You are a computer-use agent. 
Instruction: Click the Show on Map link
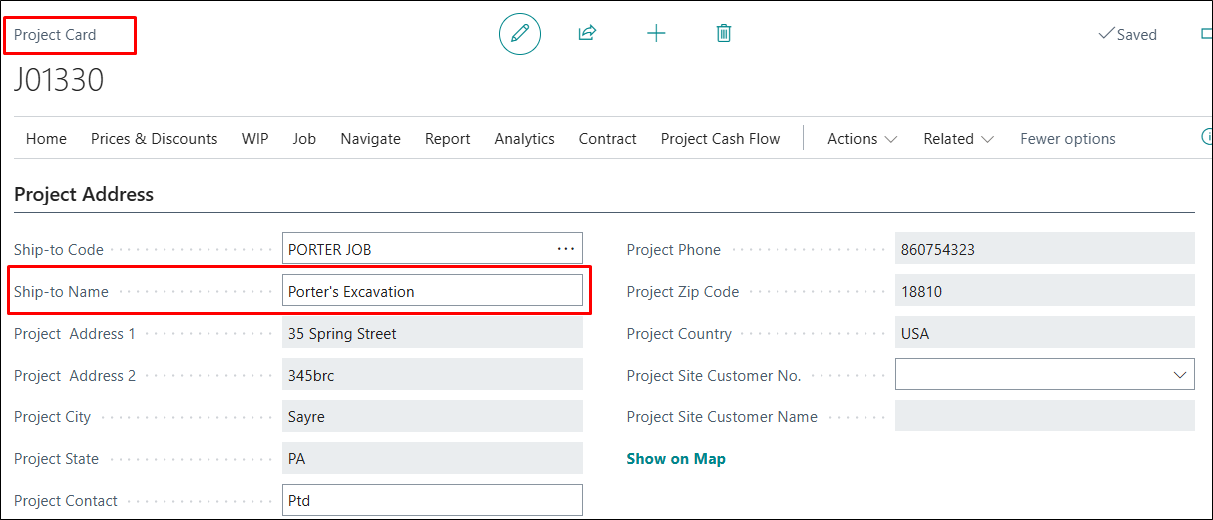pyautogui.click(x=676, y=459)
